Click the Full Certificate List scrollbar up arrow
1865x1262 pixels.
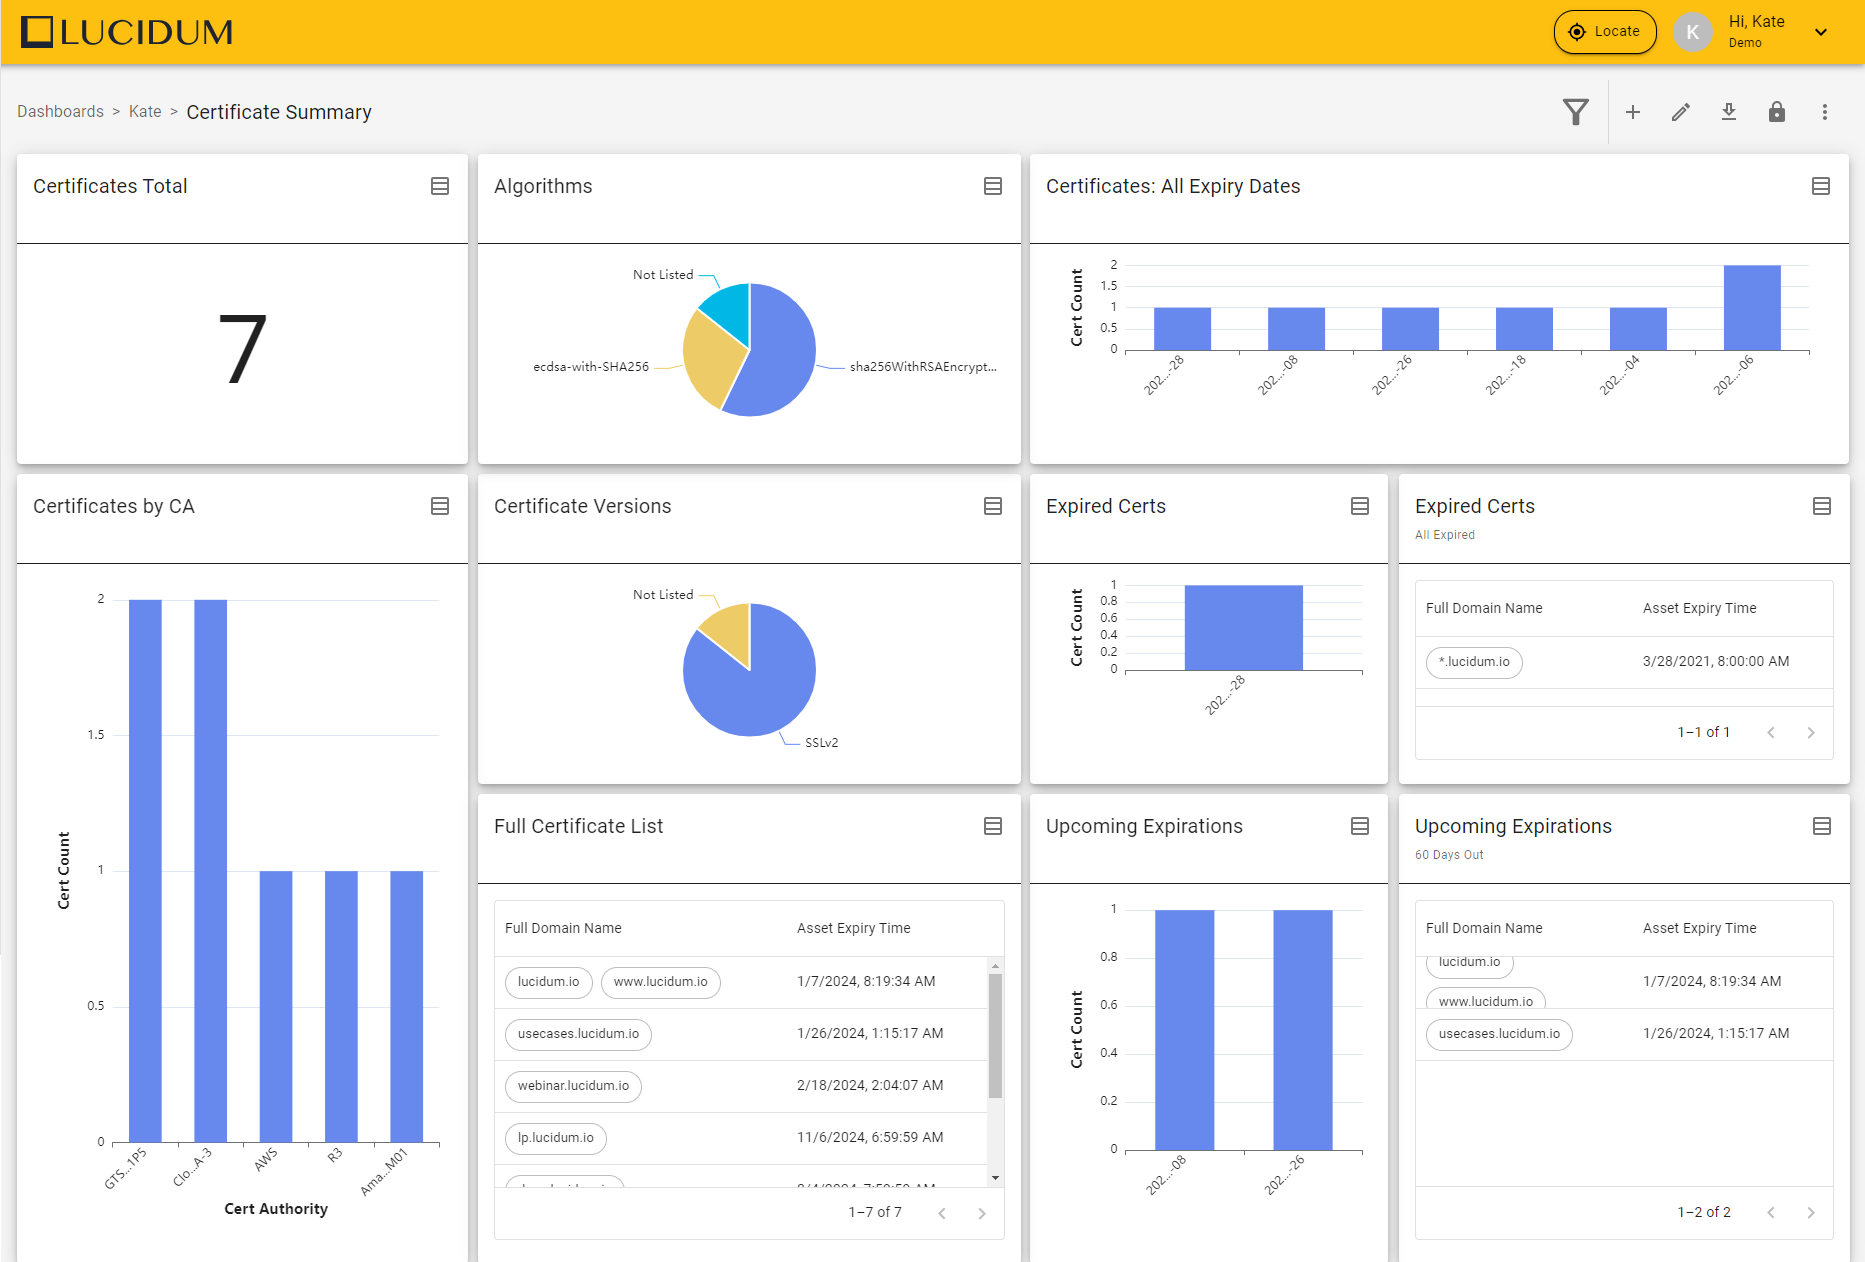coord(995,966)
